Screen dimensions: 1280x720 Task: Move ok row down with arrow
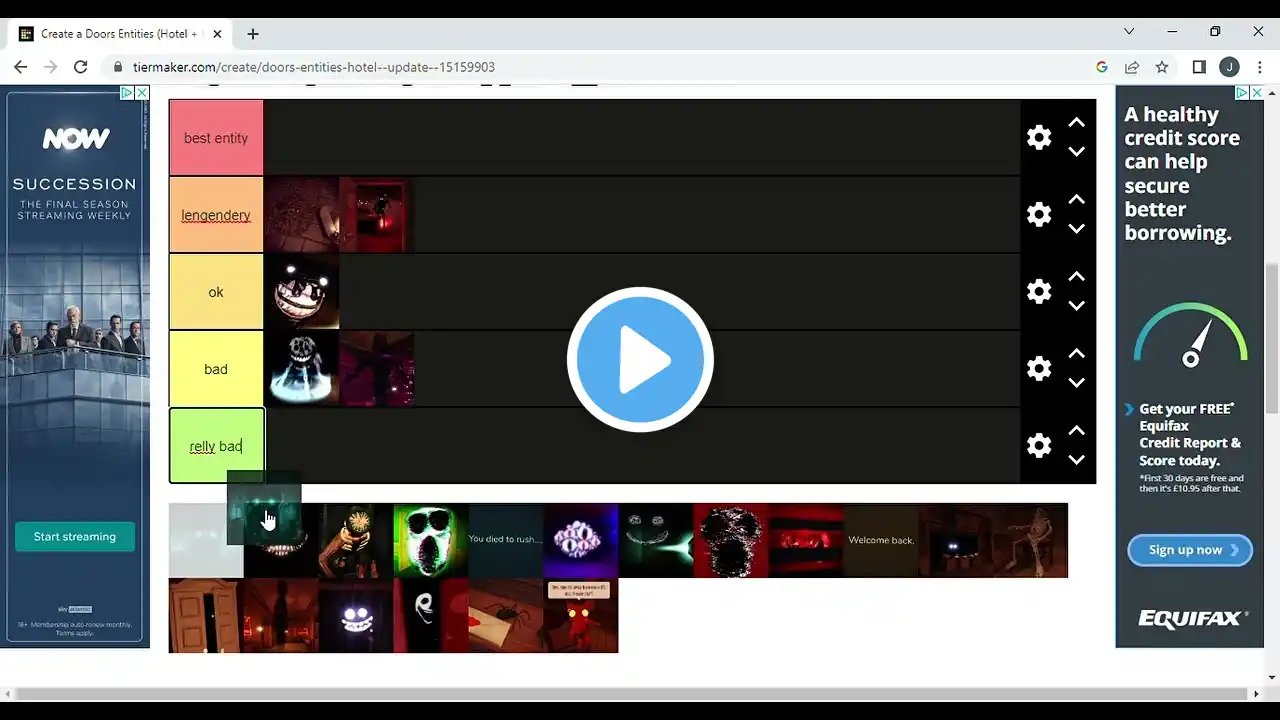coord(1076,306)
